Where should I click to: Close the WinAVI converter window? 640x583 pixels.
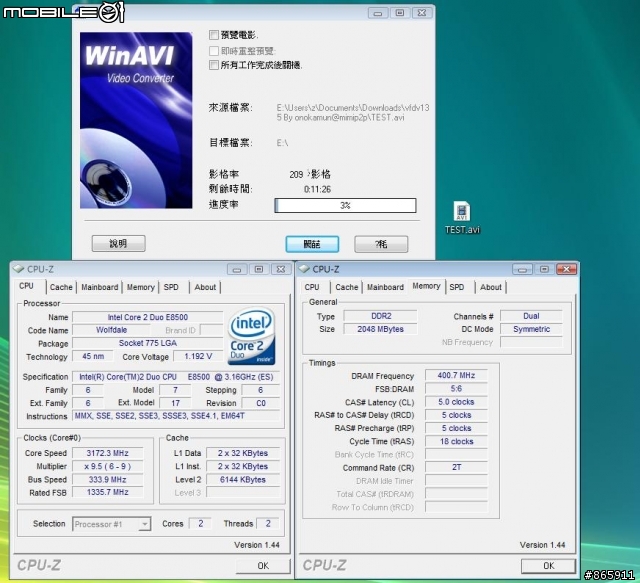[x=422, y=13]
